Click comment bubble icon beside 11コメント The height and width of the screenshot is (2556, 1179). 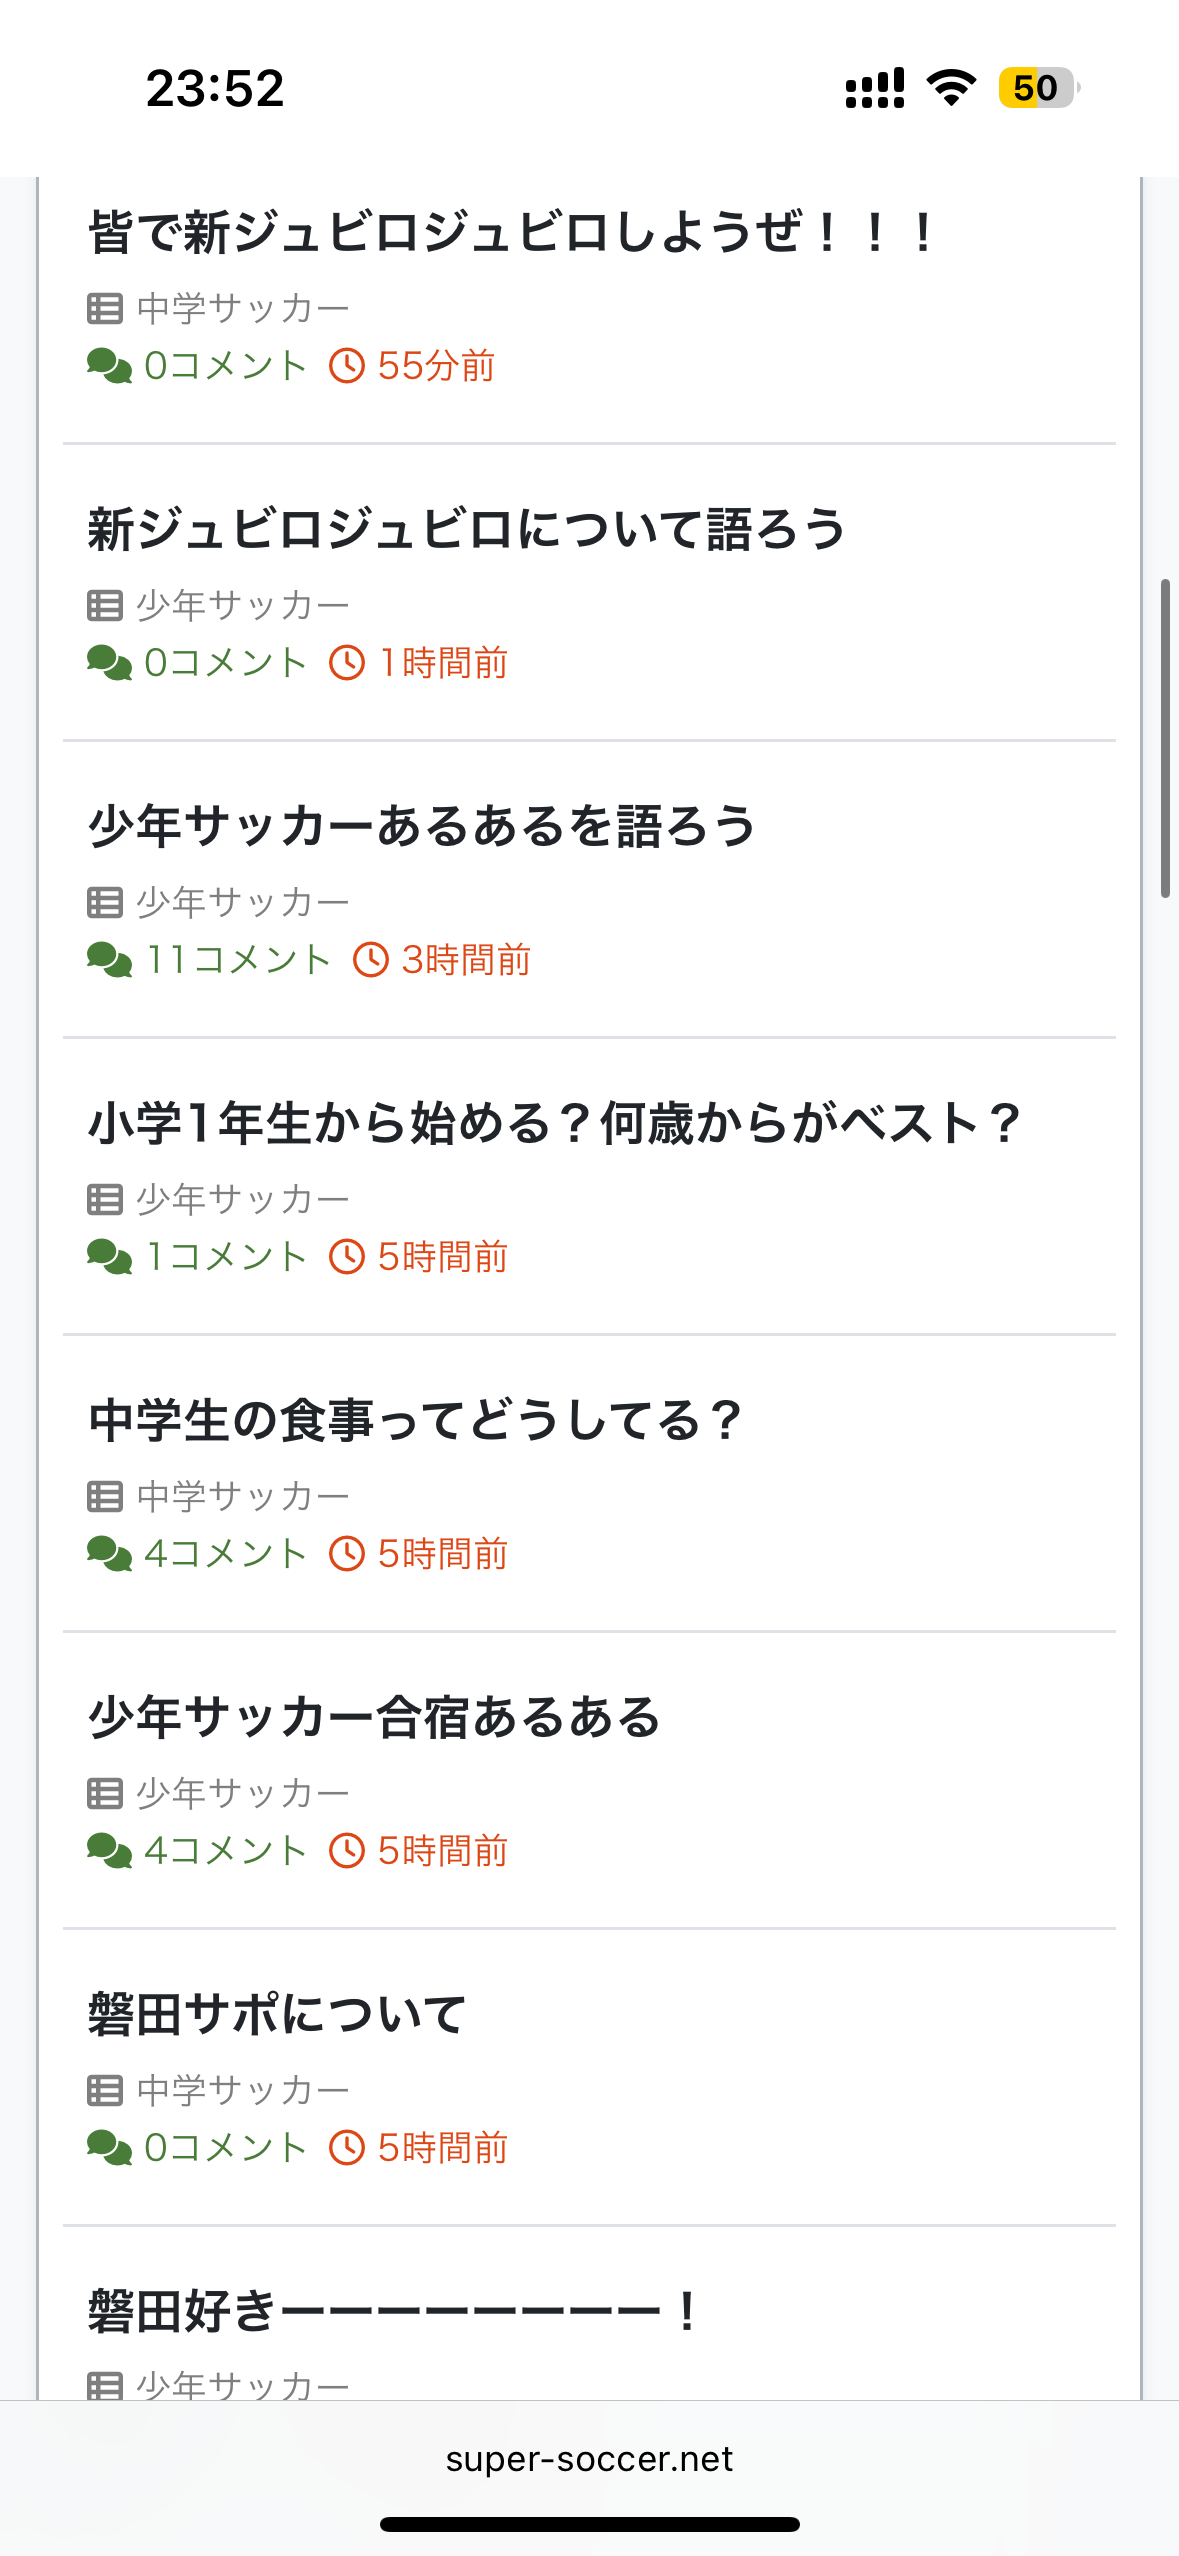pos(109,960)
